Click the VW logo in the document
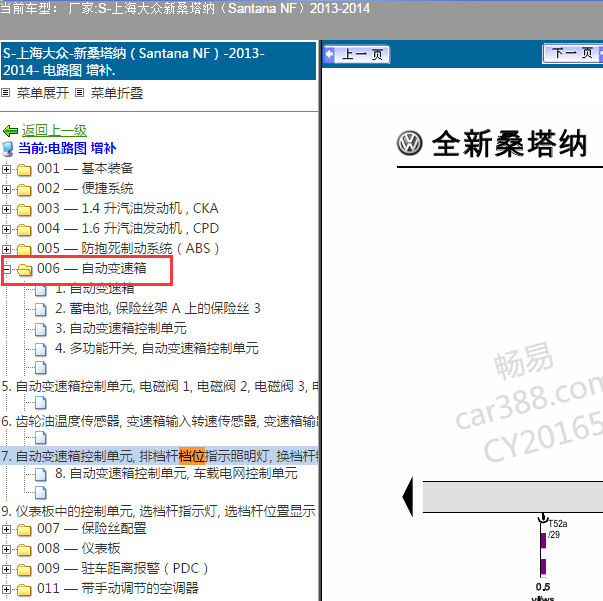The height and width of the screenshot is (601, 603). [x=410, y=143]
